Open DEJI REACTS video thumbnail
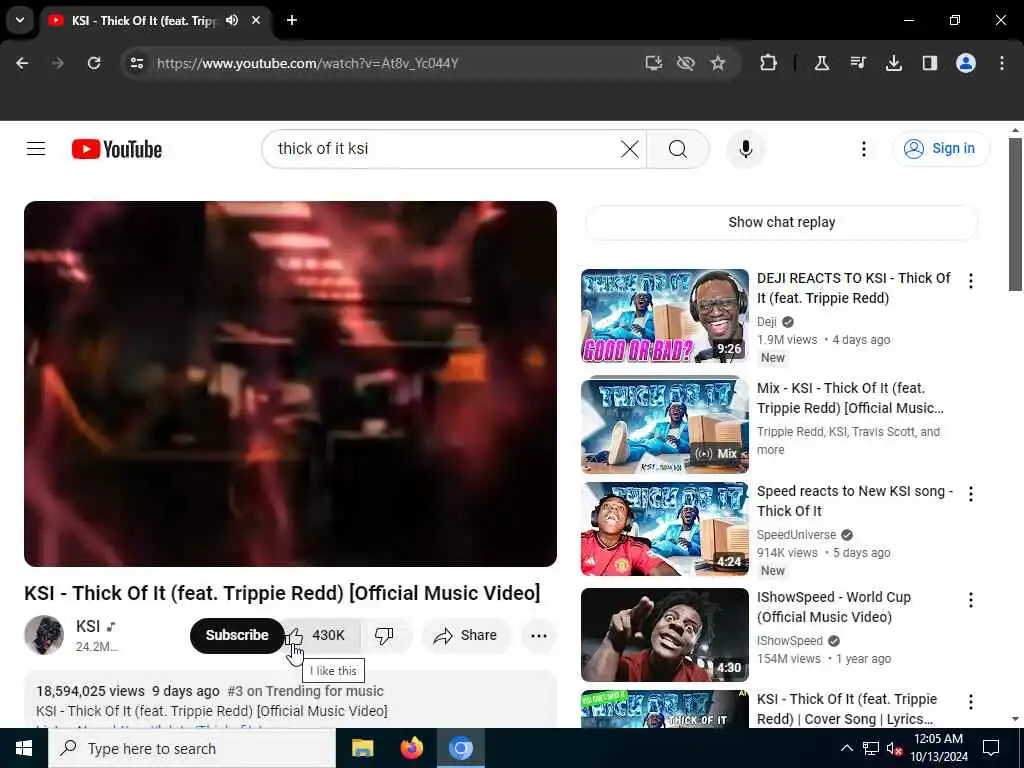 665,315
